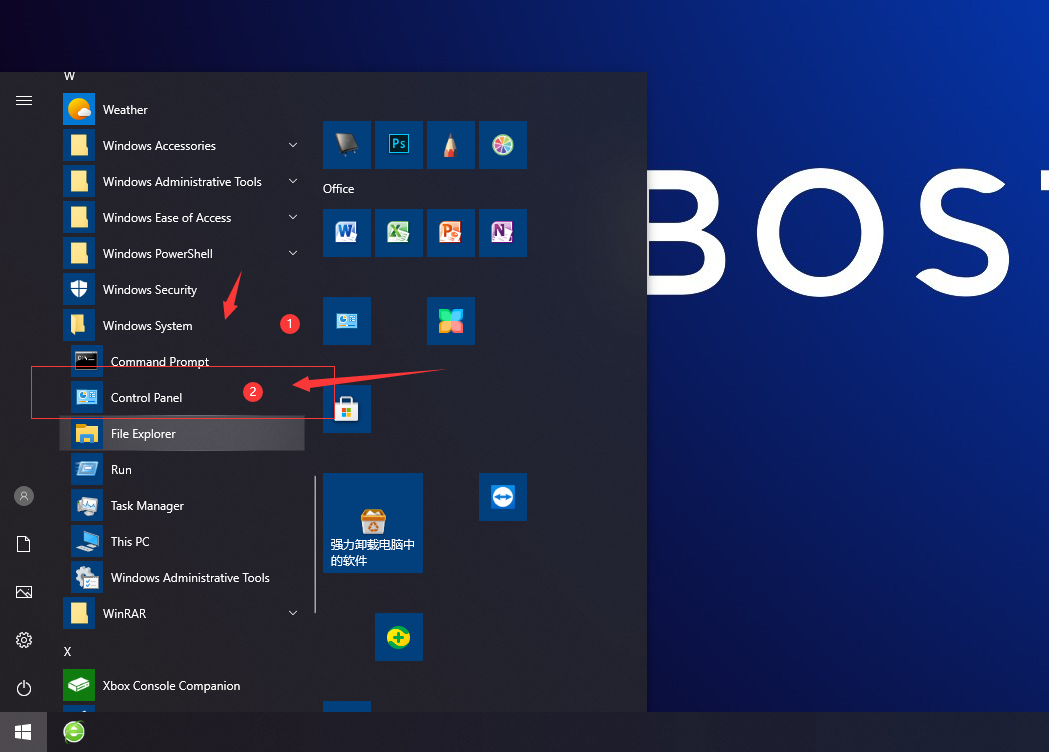Expand the Windows Ease of Access chevron
This screenshot has height=752, width=1049.
pyautogui.click(x=292, y=217)
